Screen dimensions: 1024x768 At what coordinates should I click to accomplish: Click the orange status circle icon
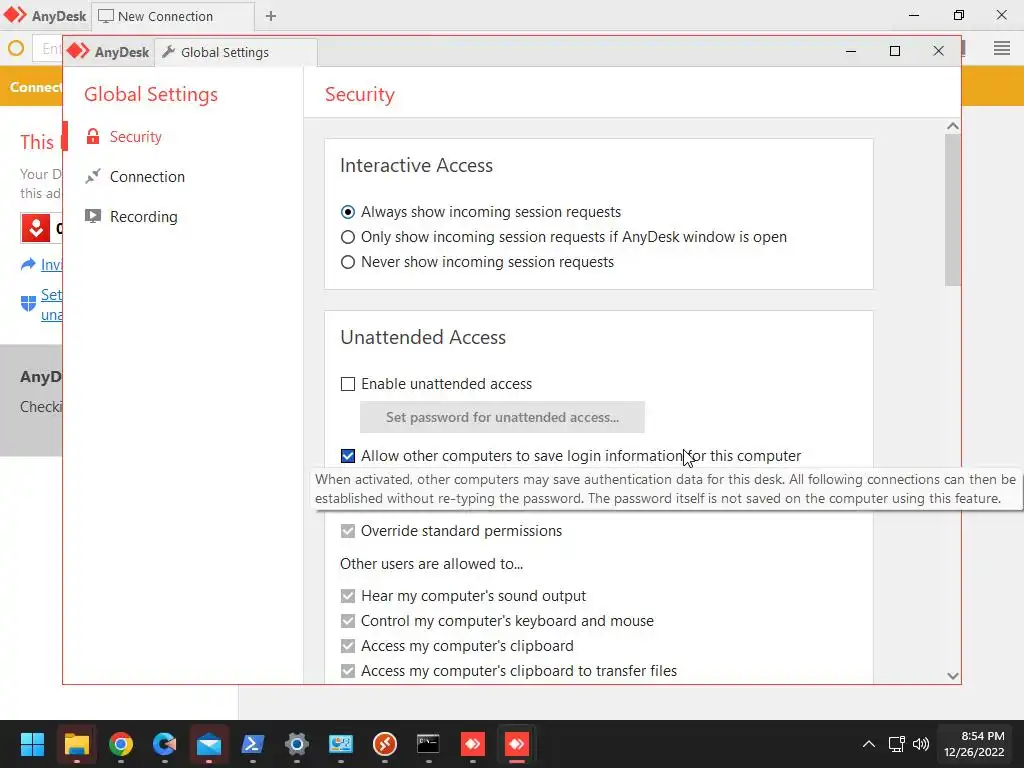(16, 48)
